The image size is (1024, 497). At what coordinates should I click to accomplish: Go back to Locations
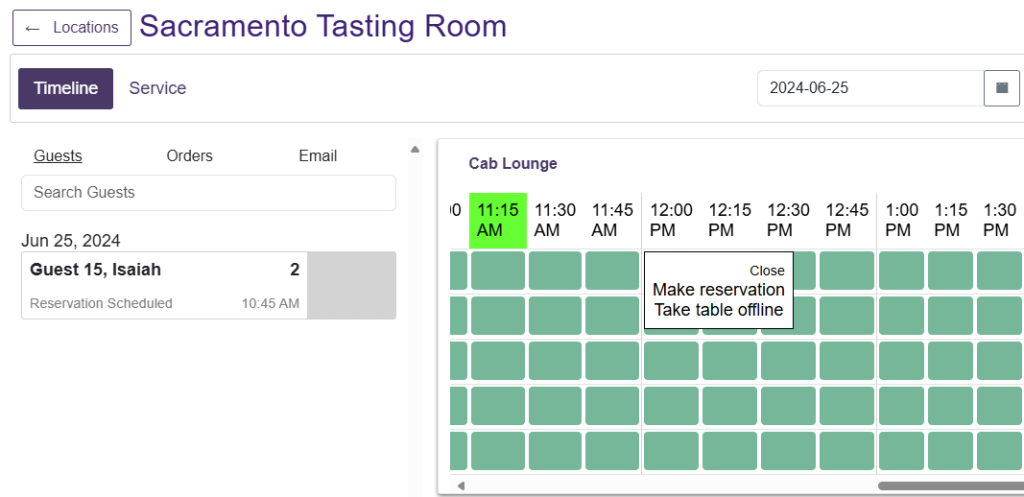(72, 28)
